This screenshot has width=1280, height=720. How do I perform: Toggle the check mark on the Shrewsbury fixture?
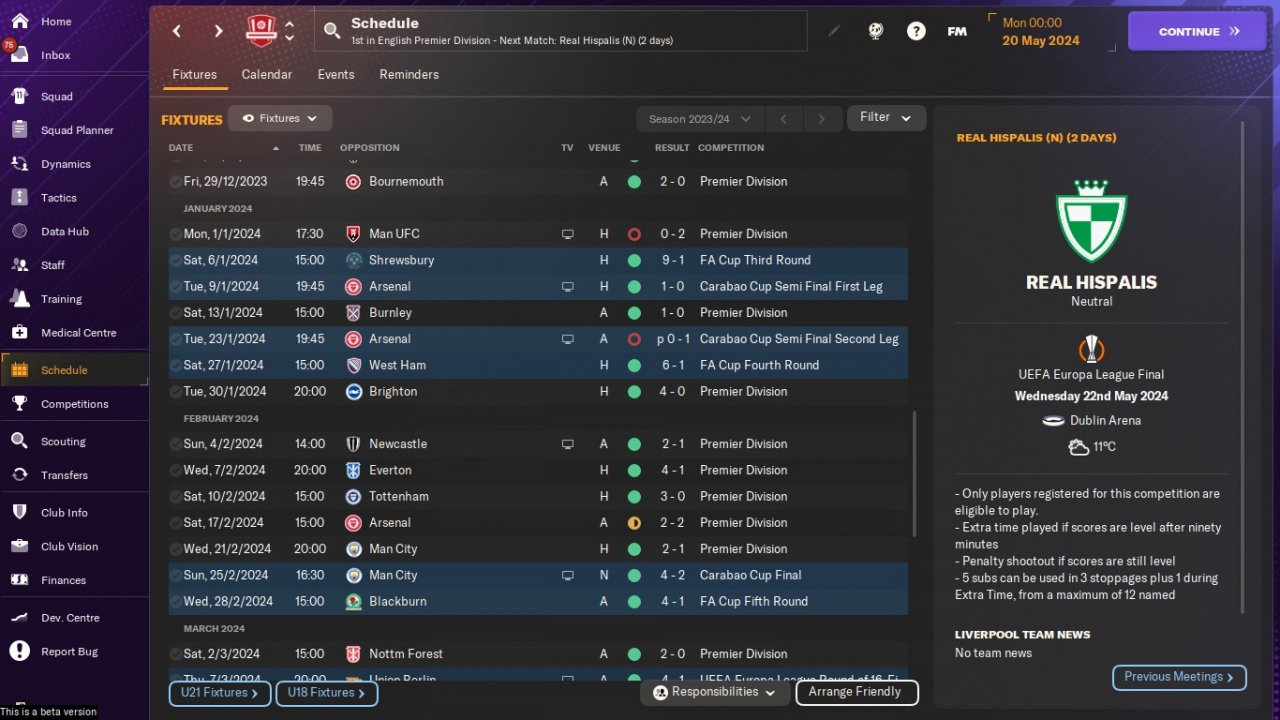(x=176, y=260)
